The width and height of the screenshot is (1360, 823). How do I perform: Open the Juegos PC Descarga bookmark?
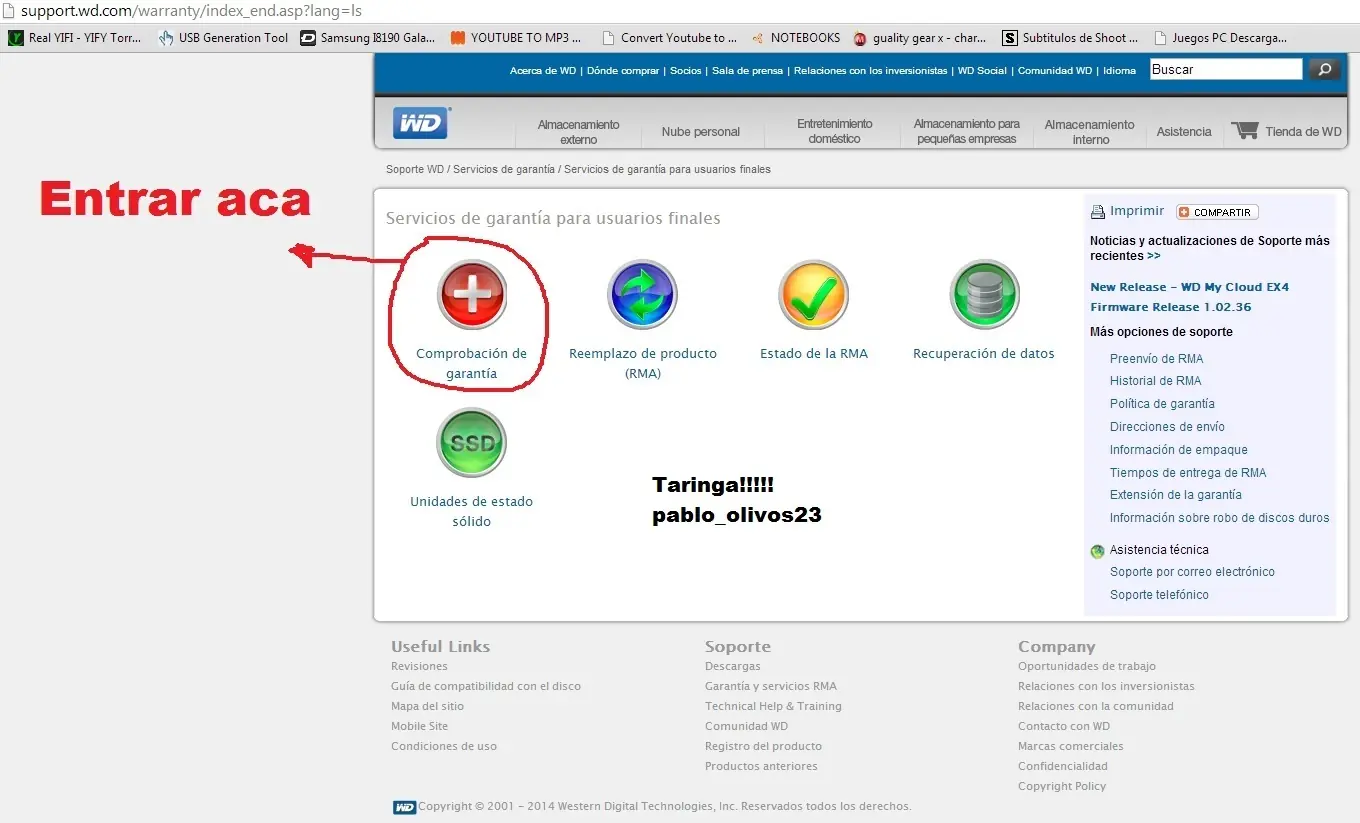(1221, 38)
